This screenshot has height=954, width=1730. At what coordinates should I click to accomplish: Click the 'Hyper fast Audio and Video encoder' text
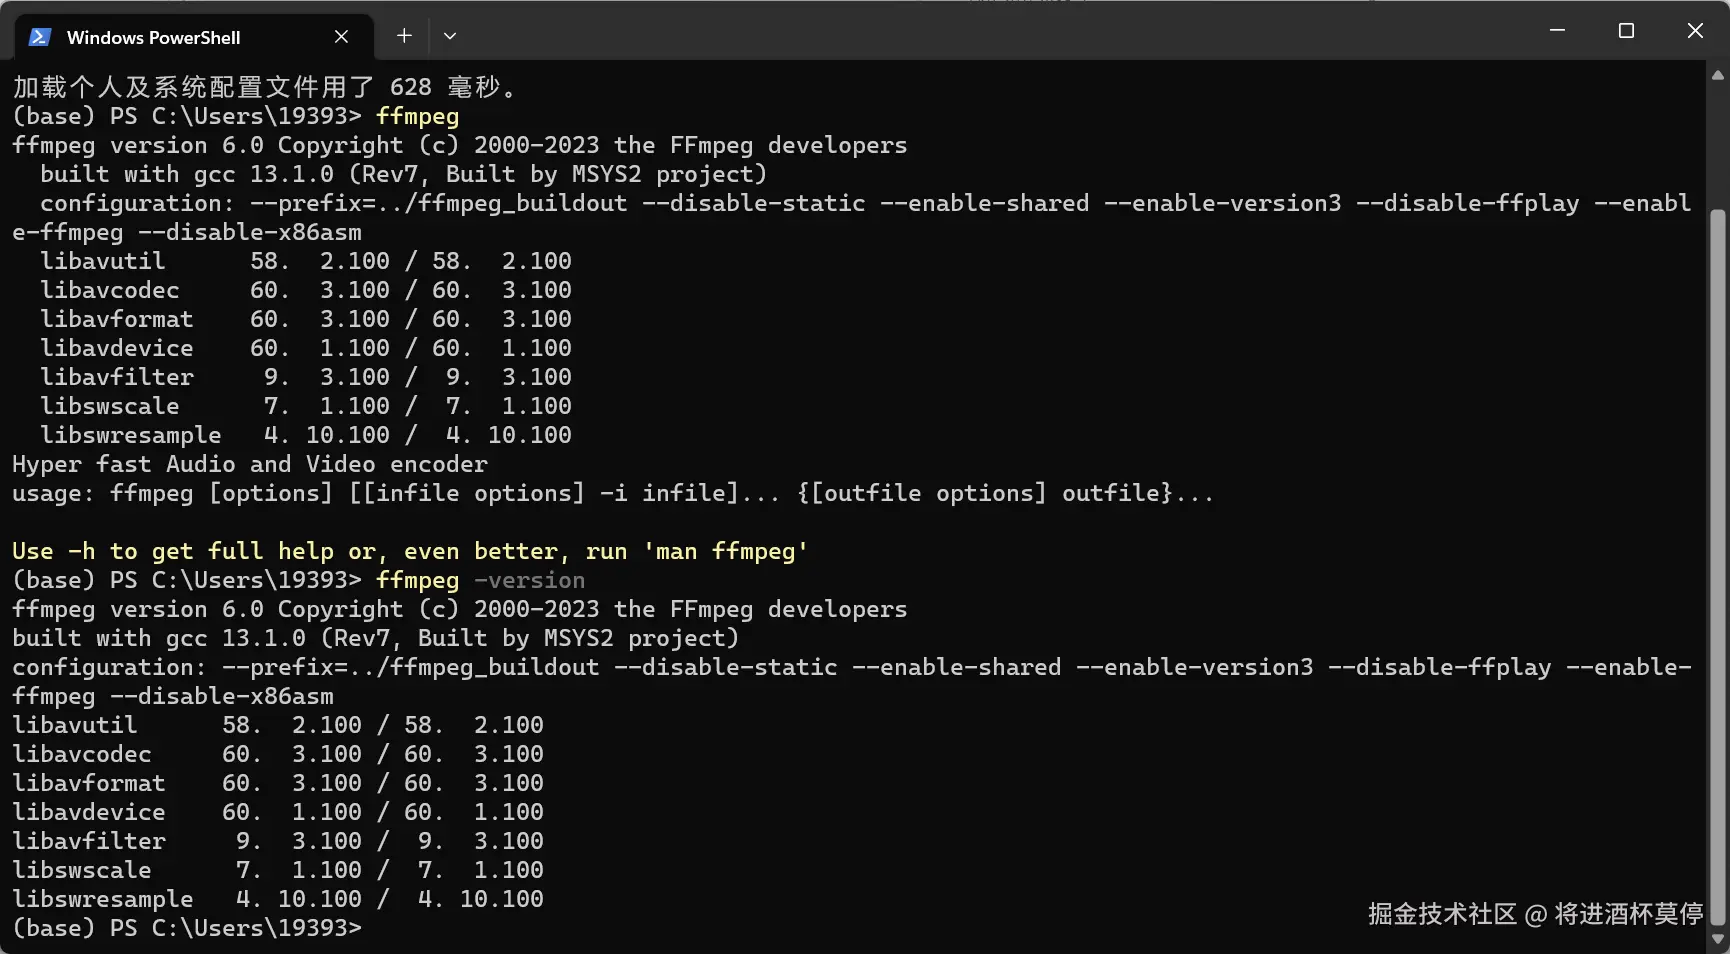click(249, 464)
